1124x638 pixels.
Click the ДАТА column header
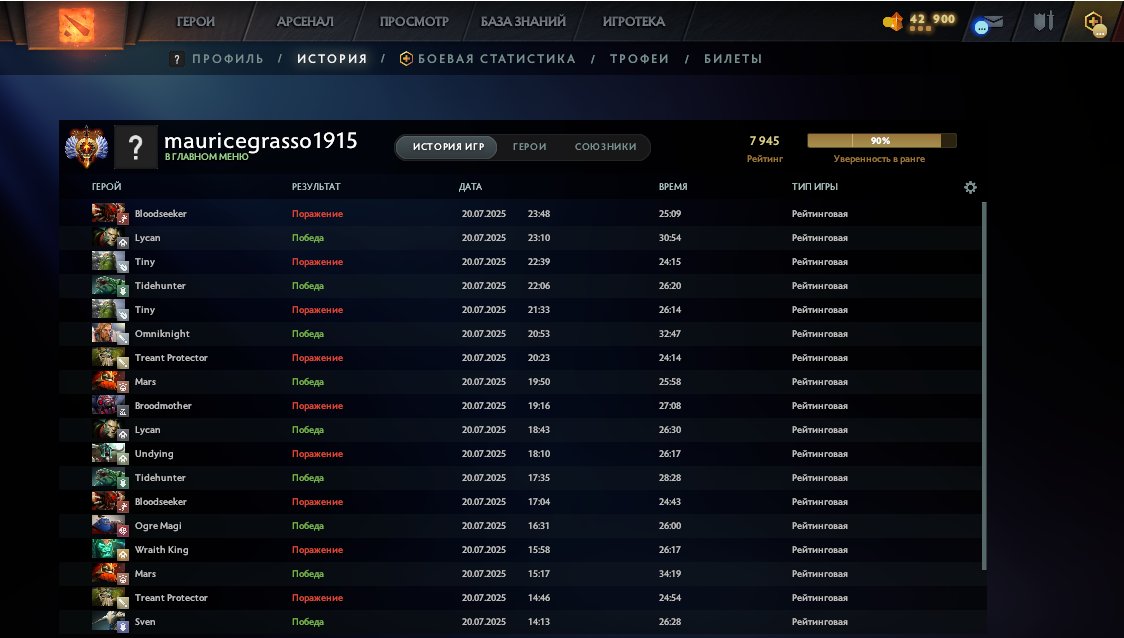470,186
